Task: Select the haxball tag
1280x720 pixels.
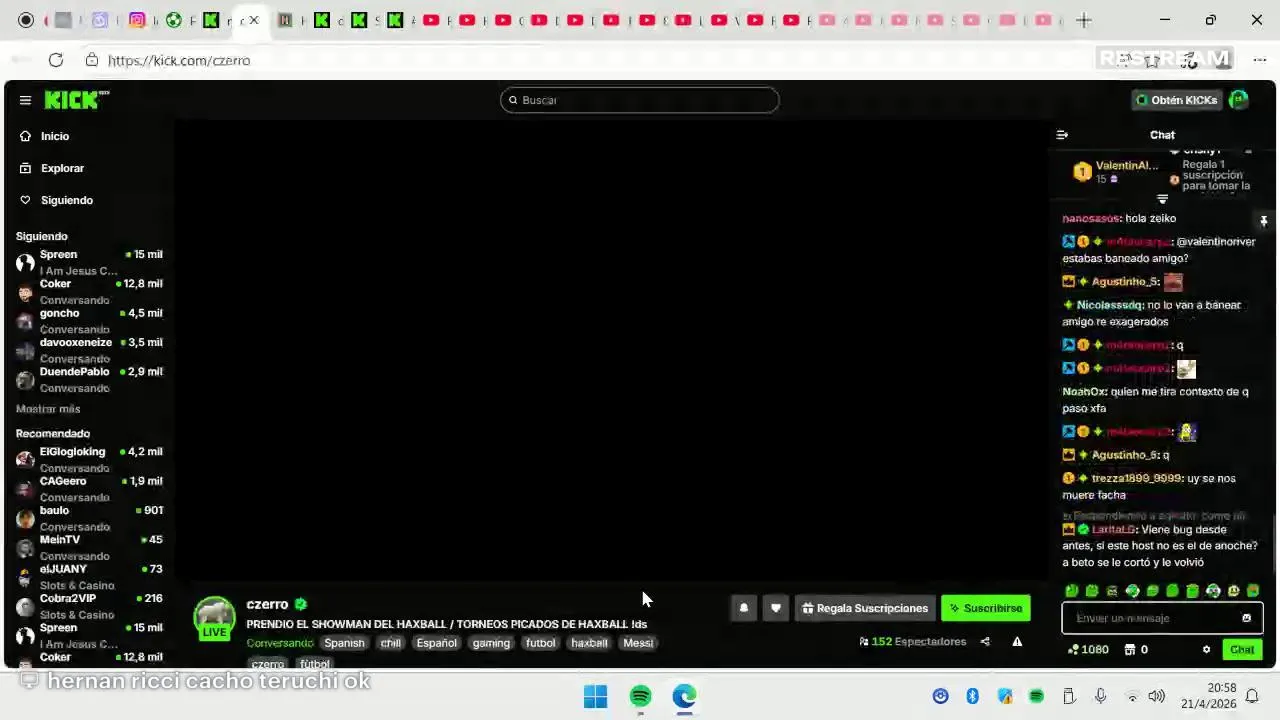Action: [589, 643]
